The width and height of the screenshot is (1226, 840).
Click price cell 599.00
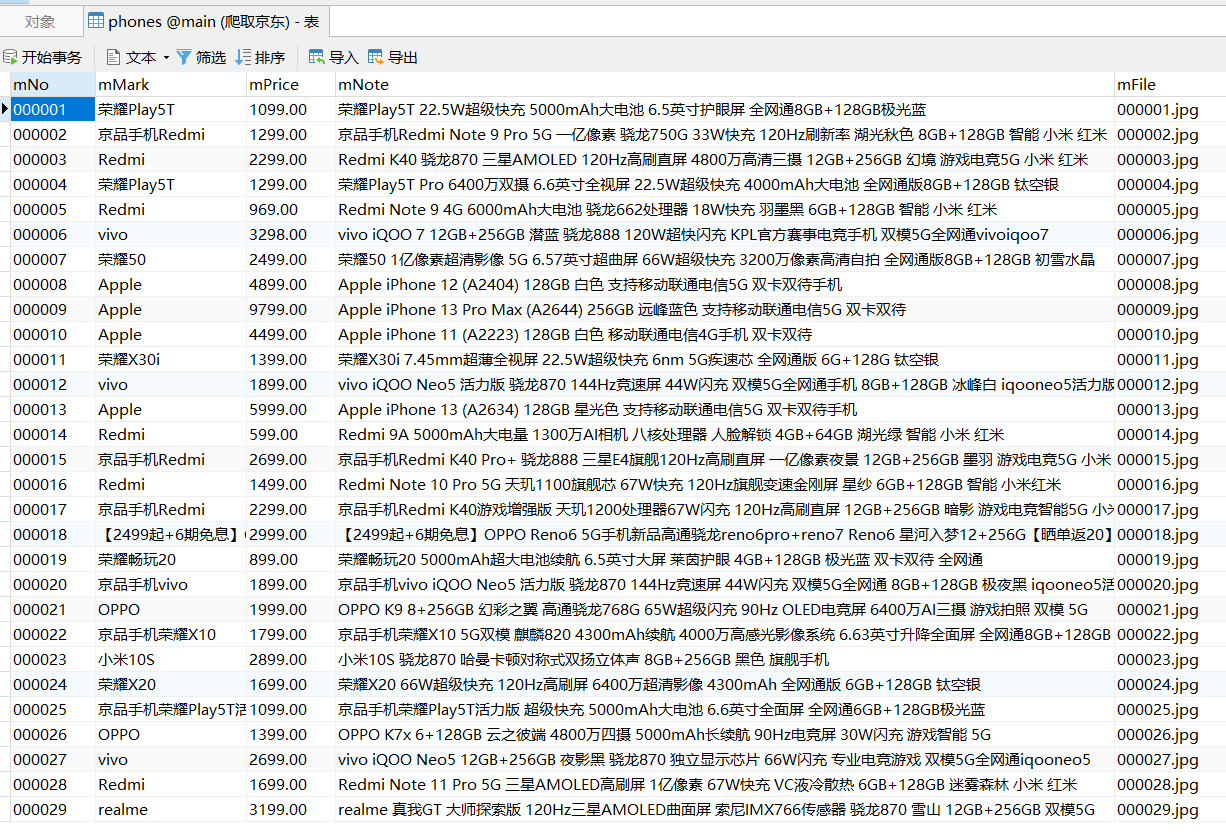(291, 434)
